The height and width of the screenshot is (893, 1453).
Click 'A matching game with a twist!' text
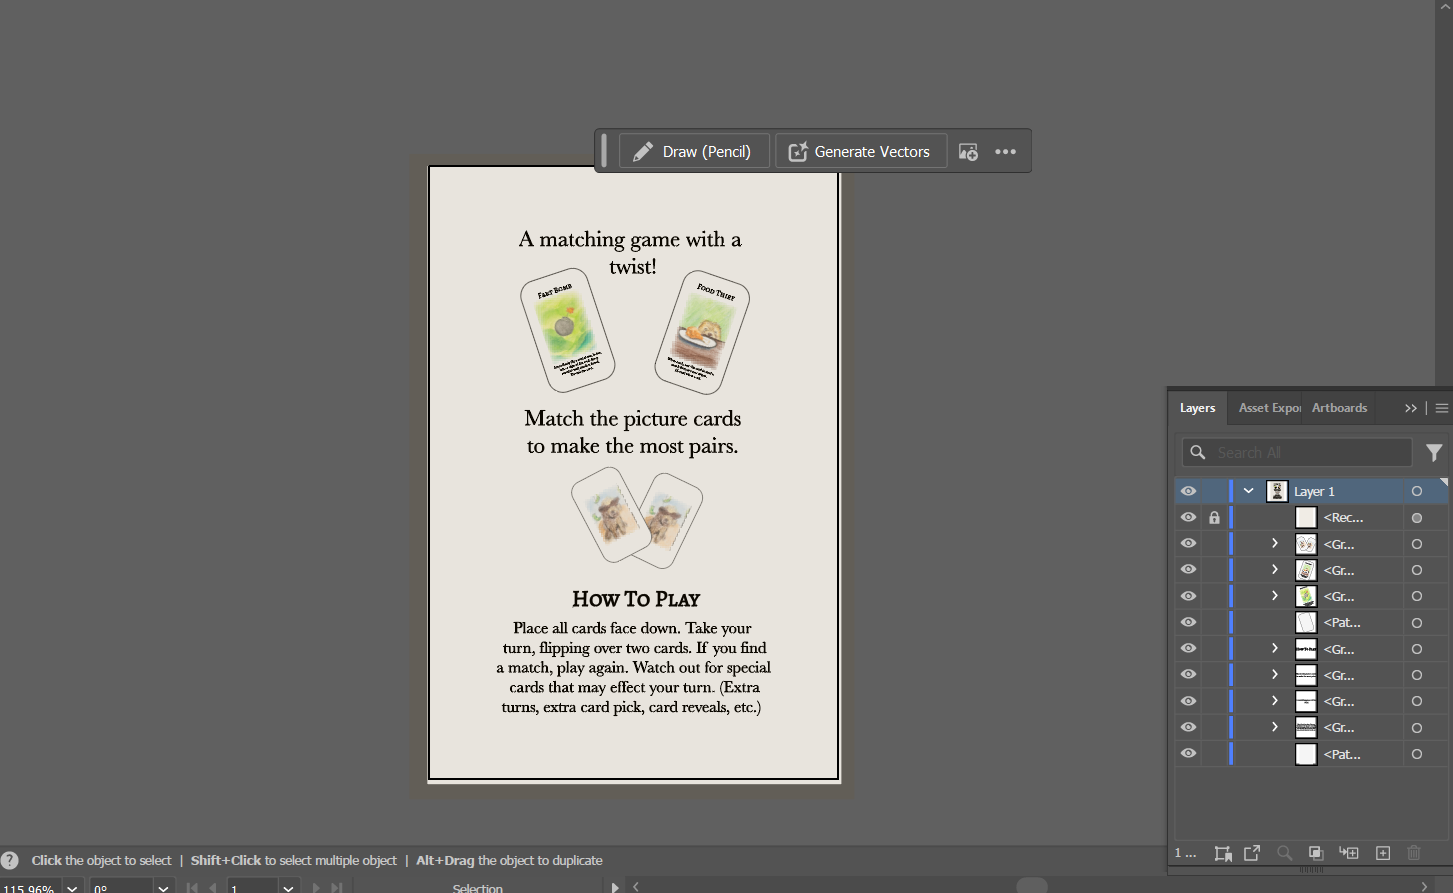click(x=631, y=252)
